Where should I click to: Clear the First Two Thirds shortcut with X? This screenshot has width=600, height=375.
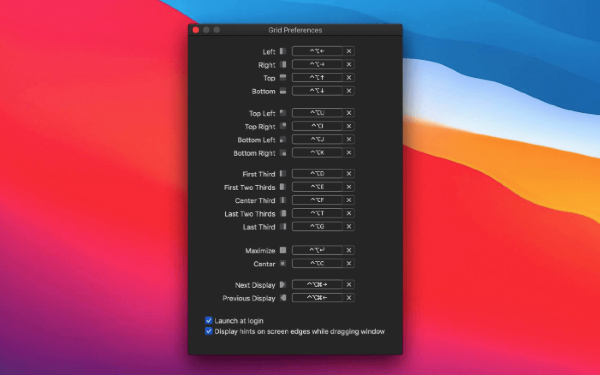point(349,187)
